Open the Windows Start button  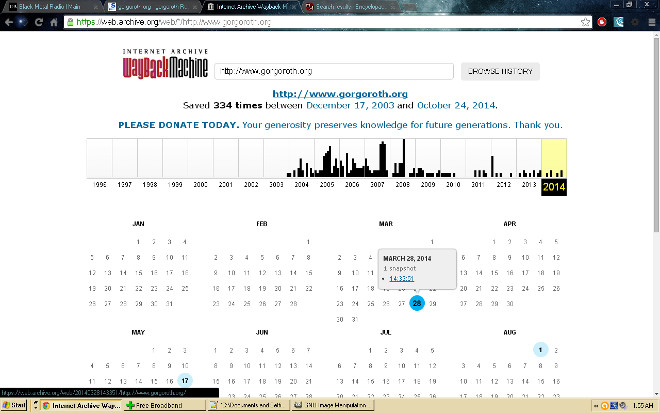click(14, 405)
